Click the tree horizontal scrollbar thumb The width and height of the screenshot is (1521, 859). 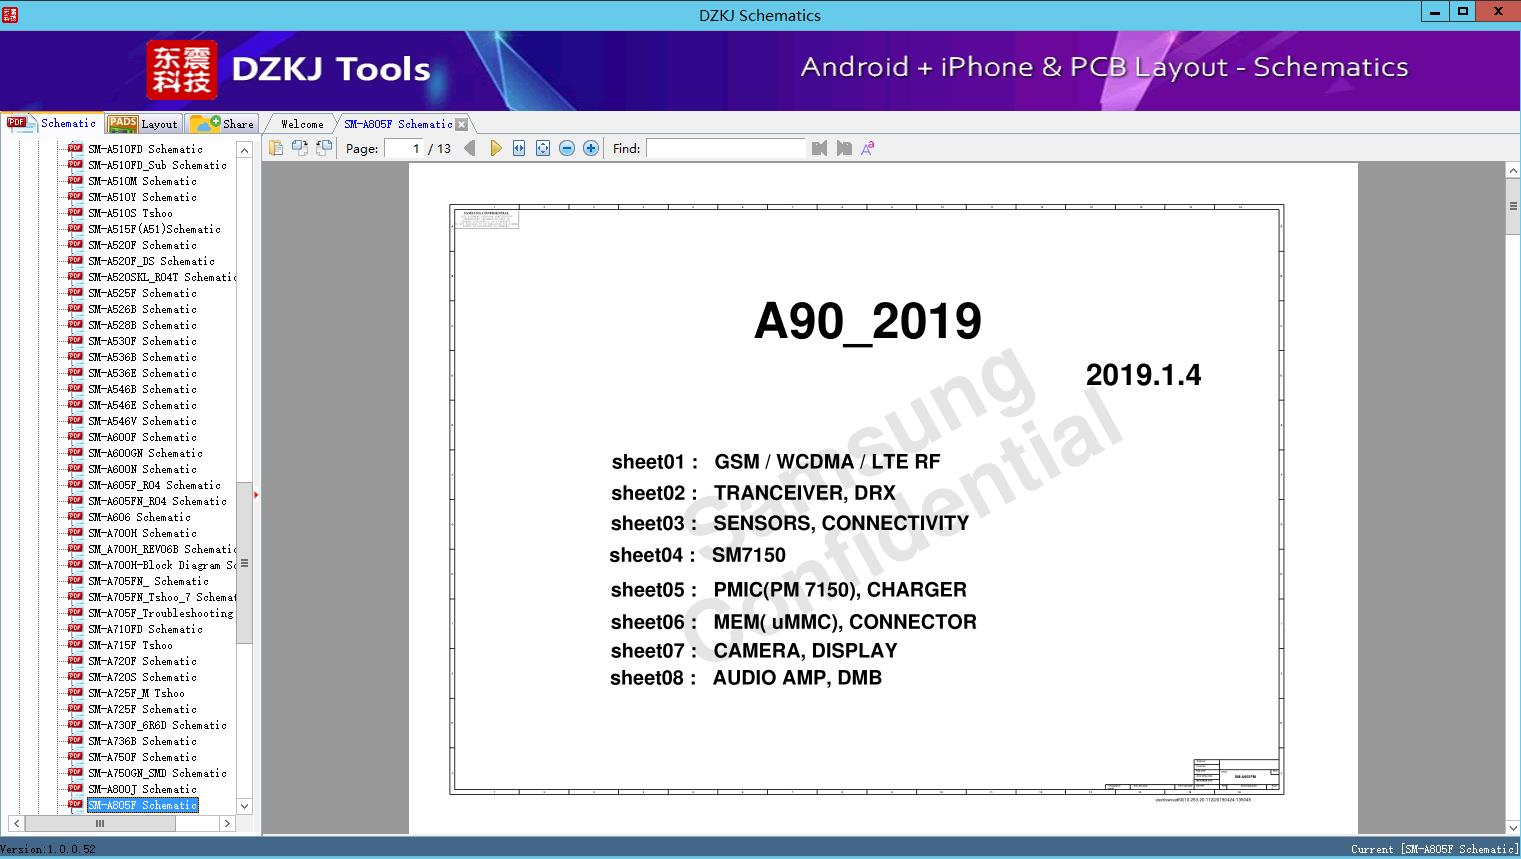click(x=100, y=823)
